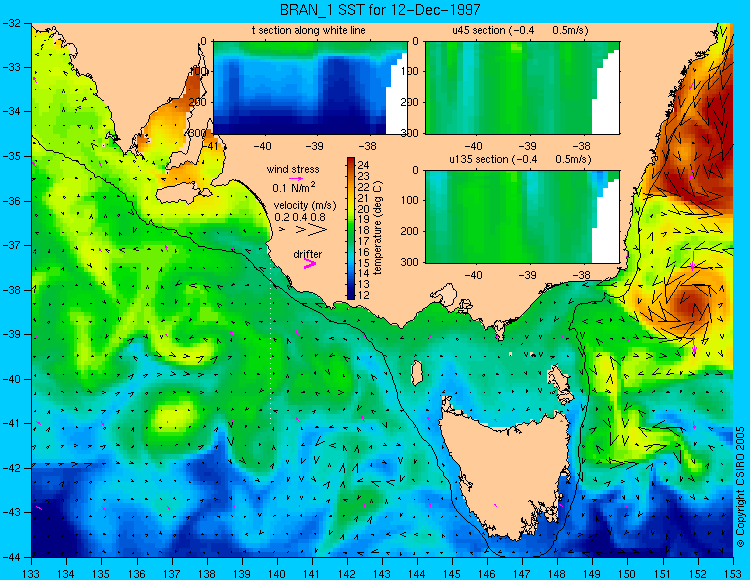Click the colorbar tick label 24

[x=364, y=165]
